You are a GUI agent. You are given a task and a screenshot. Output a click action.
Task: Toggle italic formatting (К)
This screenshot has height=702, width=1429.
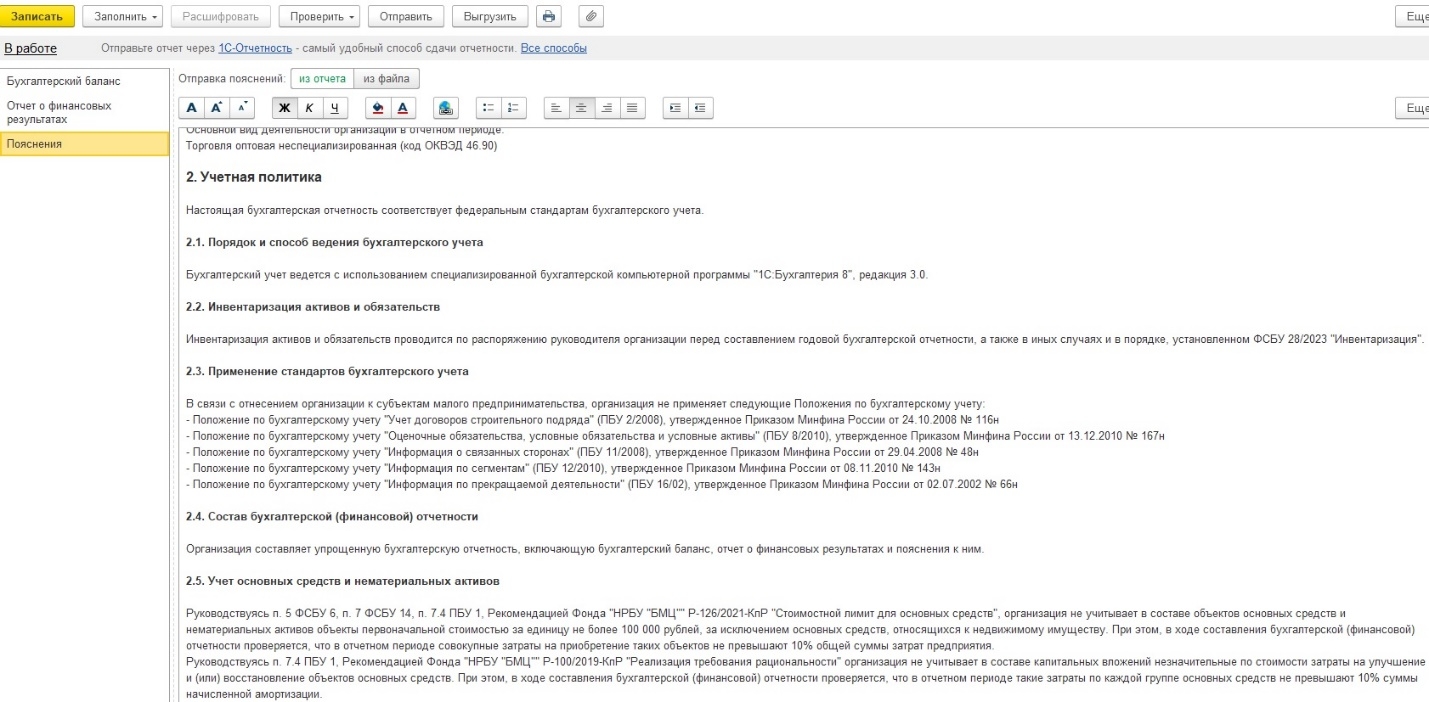pyautogui.click(x=309, y=108)
